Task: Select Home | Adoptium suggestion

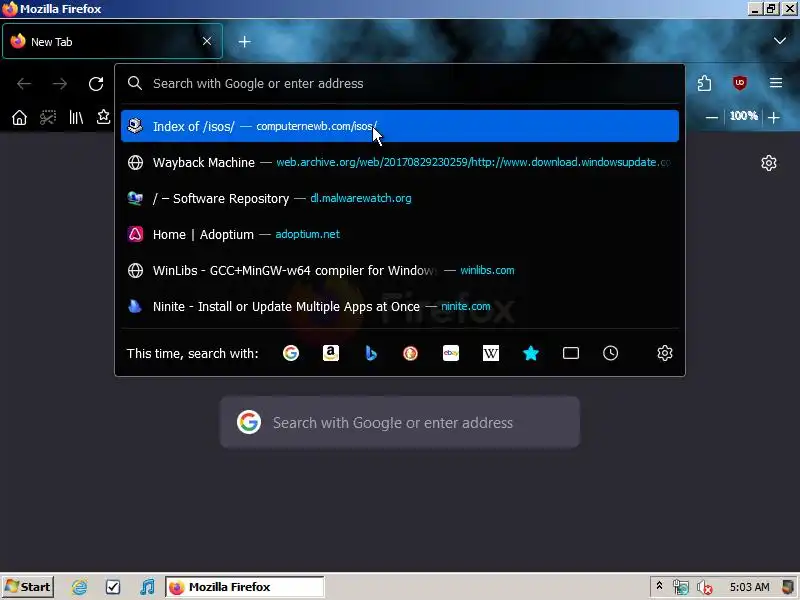Action: click(x=399, y=235)
